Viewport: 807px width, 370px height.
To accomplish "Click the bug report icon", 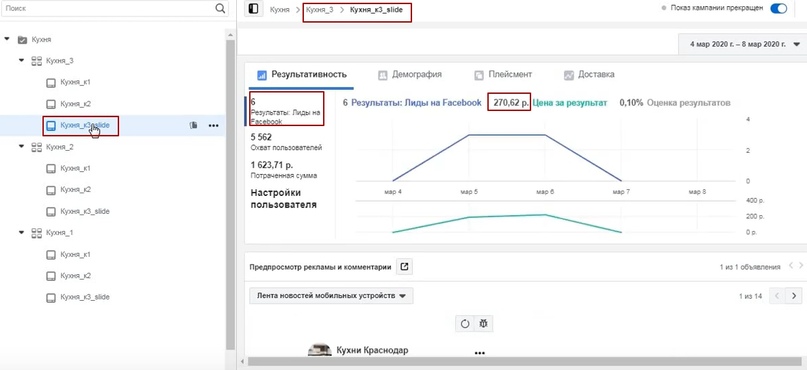I will (x=484, y=324).
